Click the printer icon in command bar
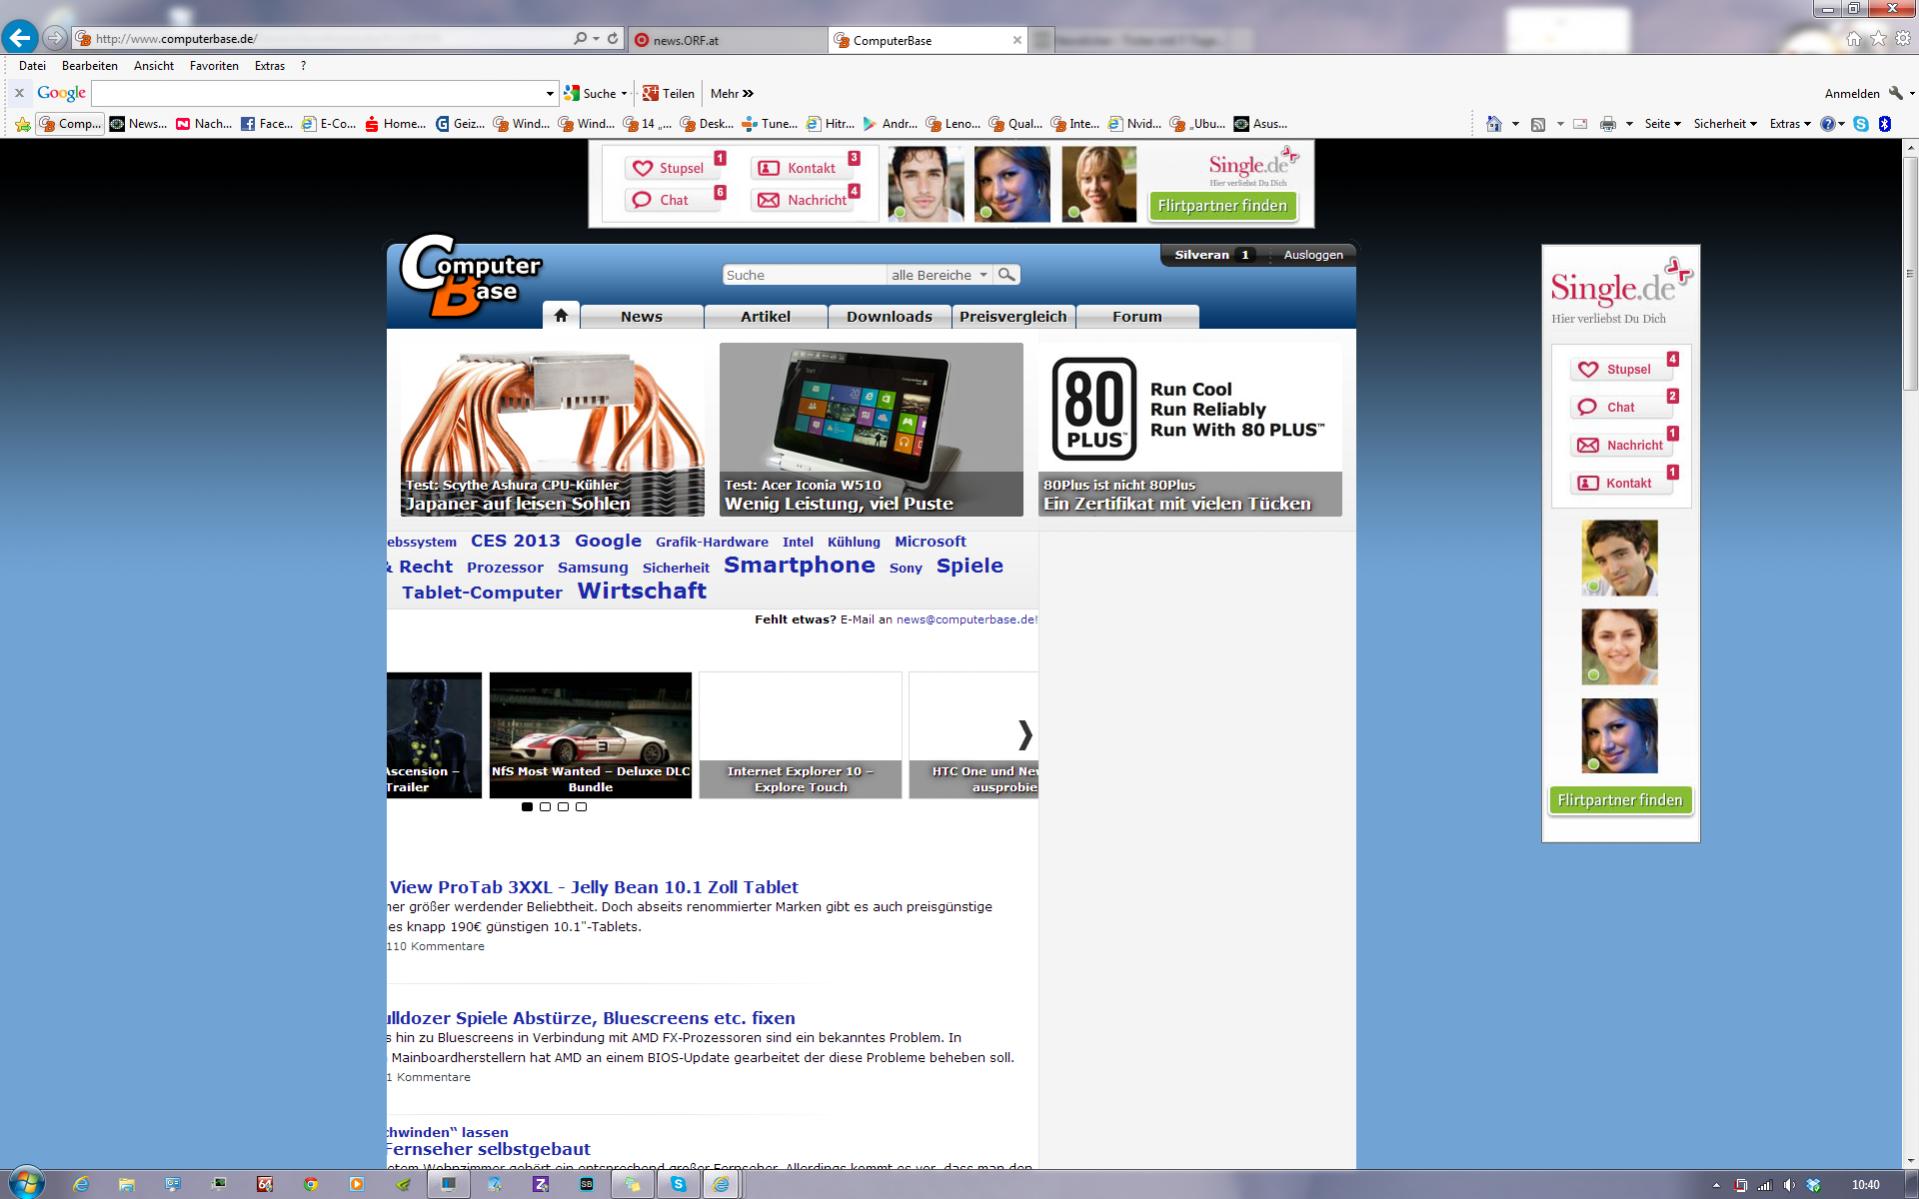This screenshot has height=1199, width=1919. pyautogui.click(x=1607, y=124)
